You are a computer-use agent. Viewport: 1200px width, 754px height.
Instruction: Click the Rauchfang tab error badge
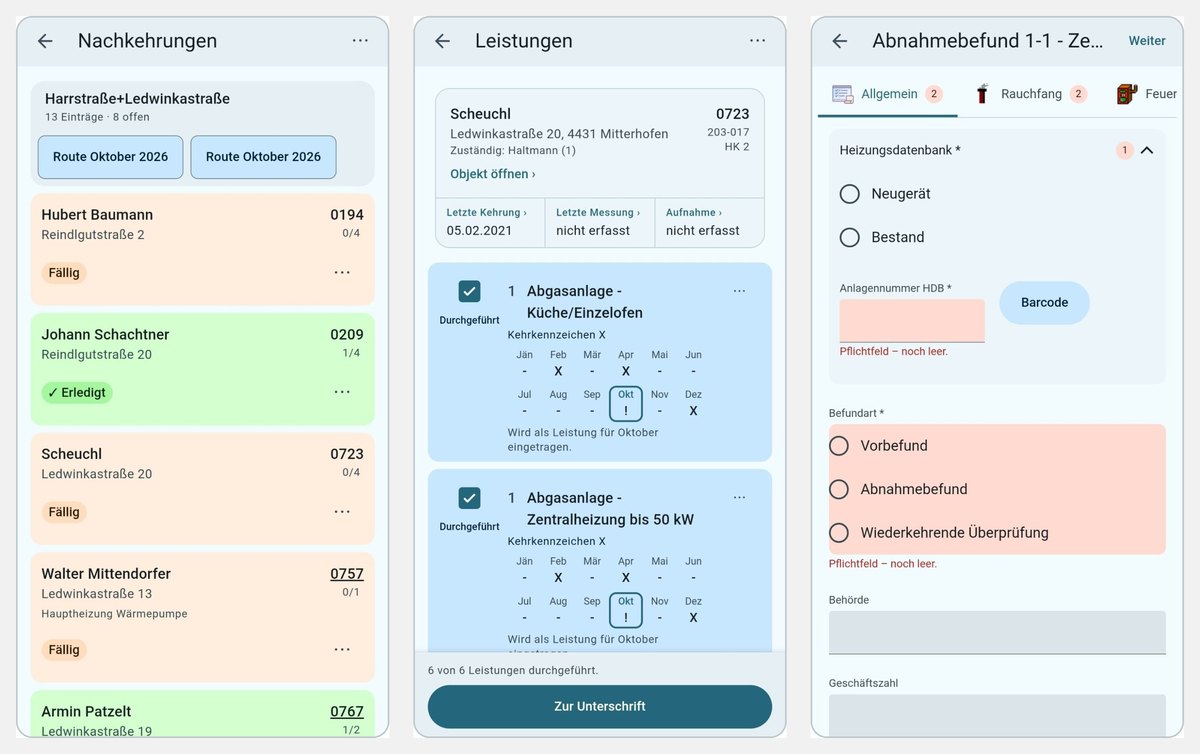(1078, 94)
